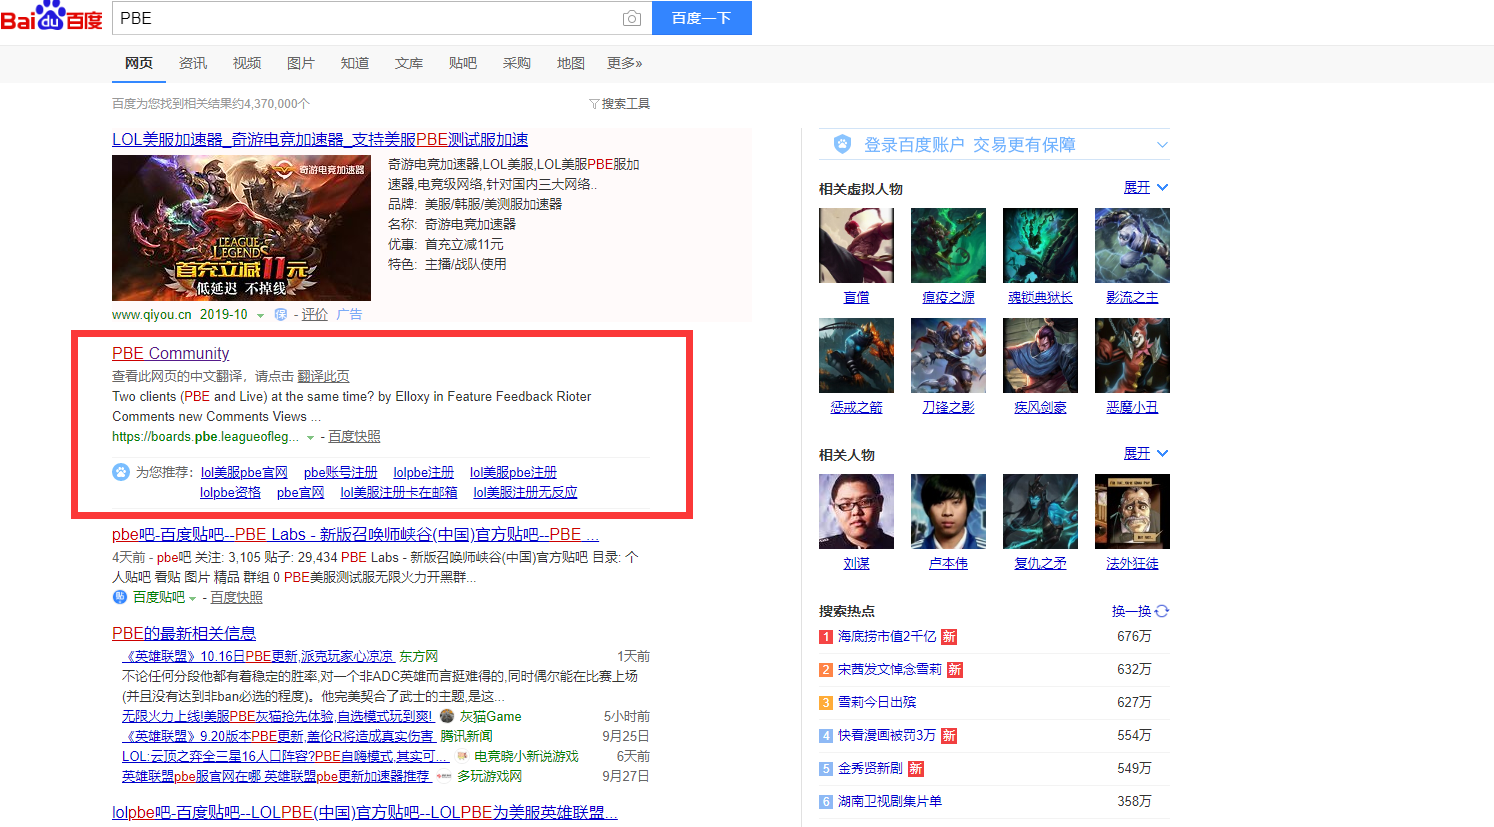Expand the 登录百度账户 banner chevron

[1161, 145]
